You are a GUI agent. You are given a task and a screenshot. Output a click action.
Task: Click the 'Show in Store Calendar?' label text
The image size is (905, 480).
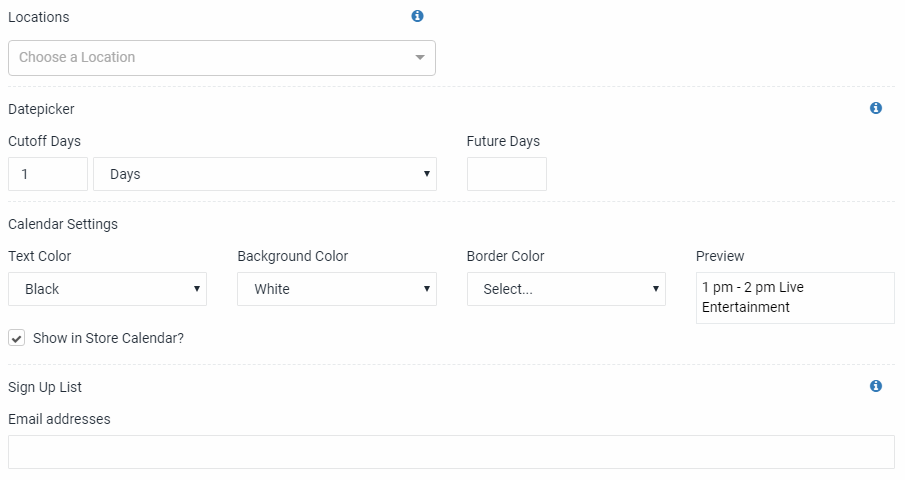[x=109, y=338]
